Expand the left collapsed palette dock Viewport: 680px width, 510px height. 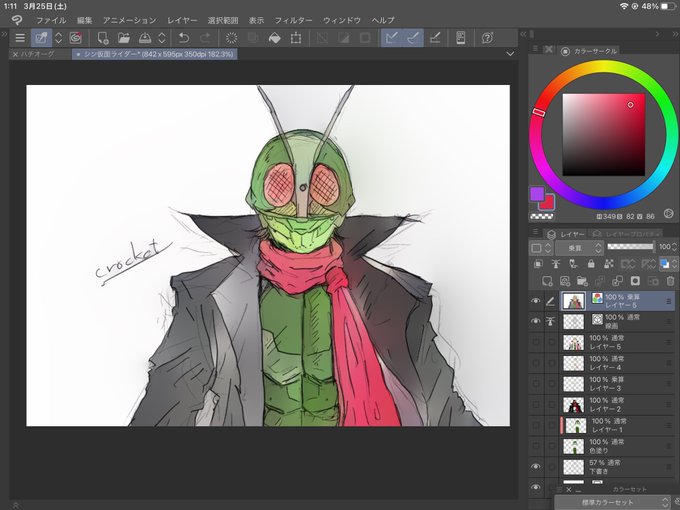click(x=4, y=34)
